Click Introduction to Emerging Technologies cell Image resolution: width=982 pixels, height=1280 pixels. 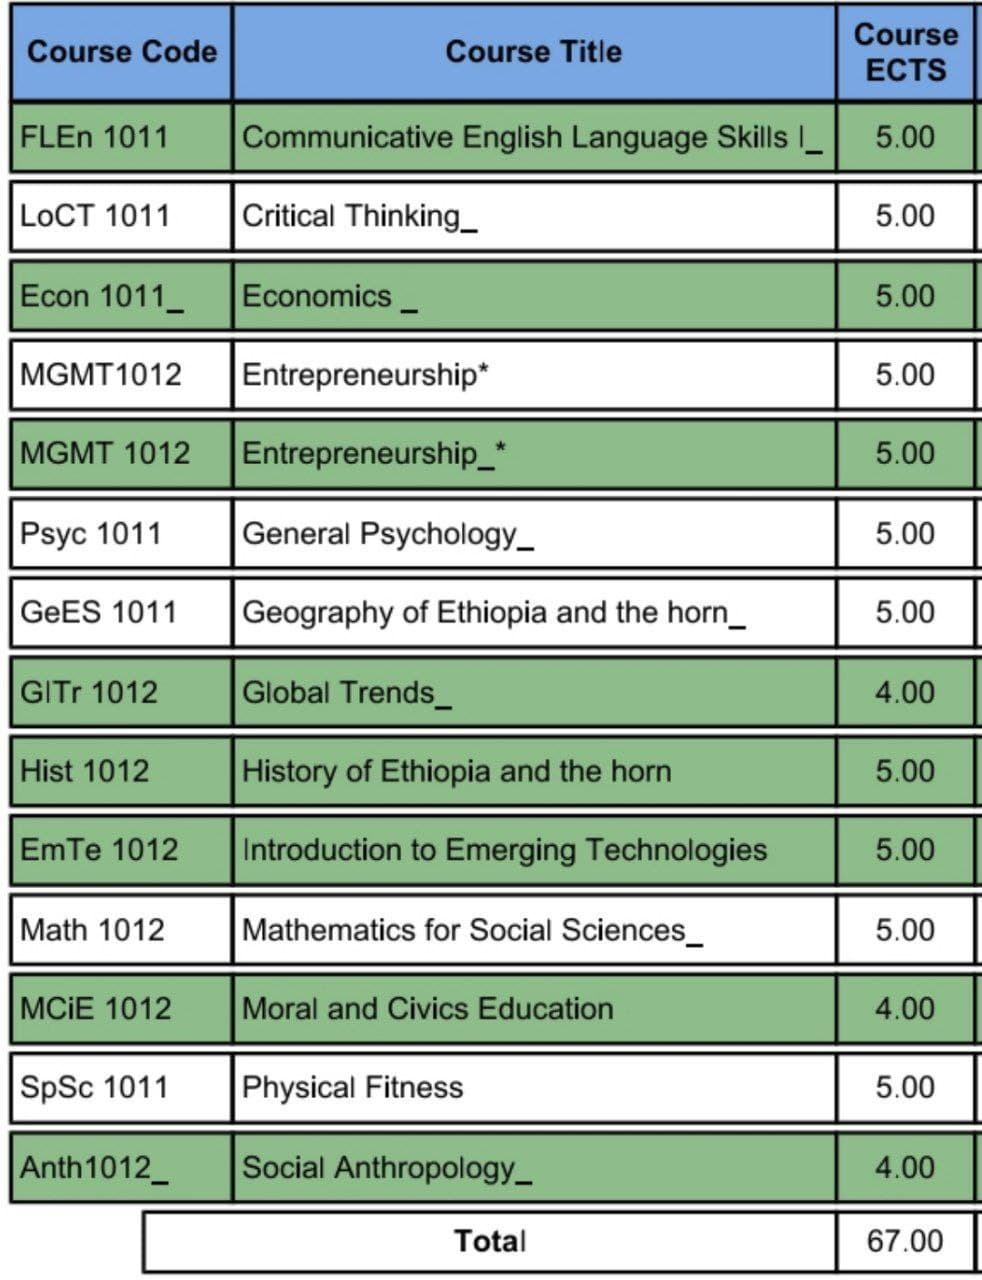534,850
